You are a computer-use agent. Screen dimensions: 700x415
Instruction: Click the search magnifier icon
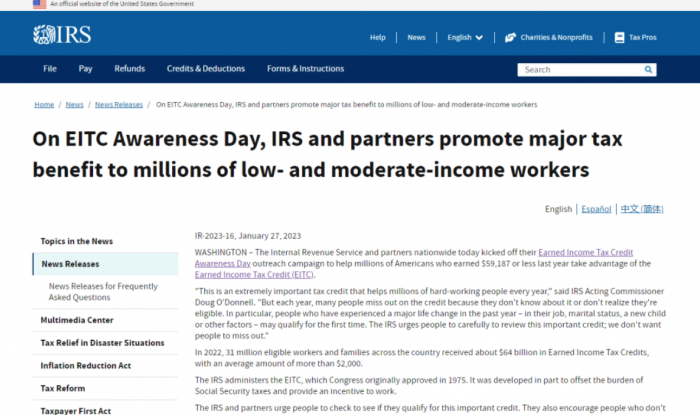[x=650, y=70]
